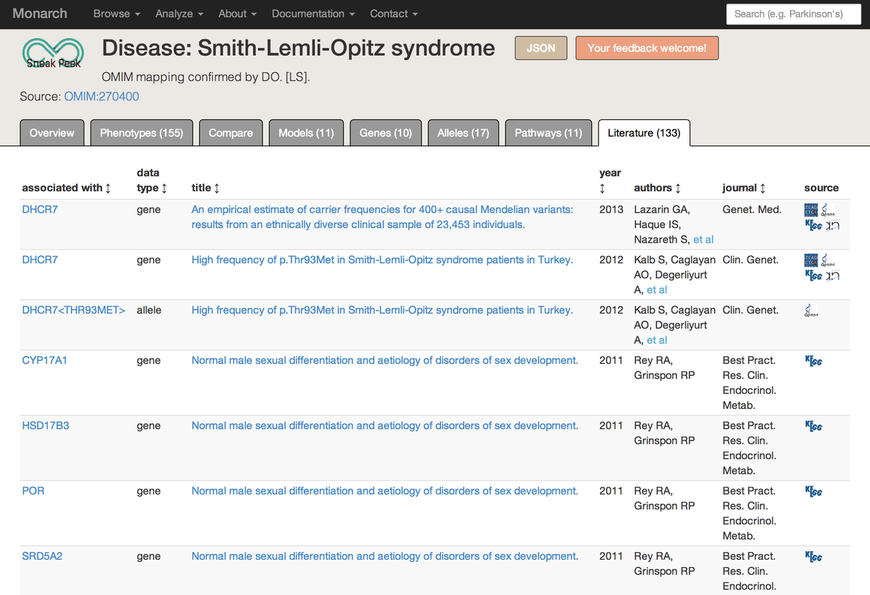Expand et al authors in Lazarin row
This screenshot has width=870, height=595.
coord(704,239)
